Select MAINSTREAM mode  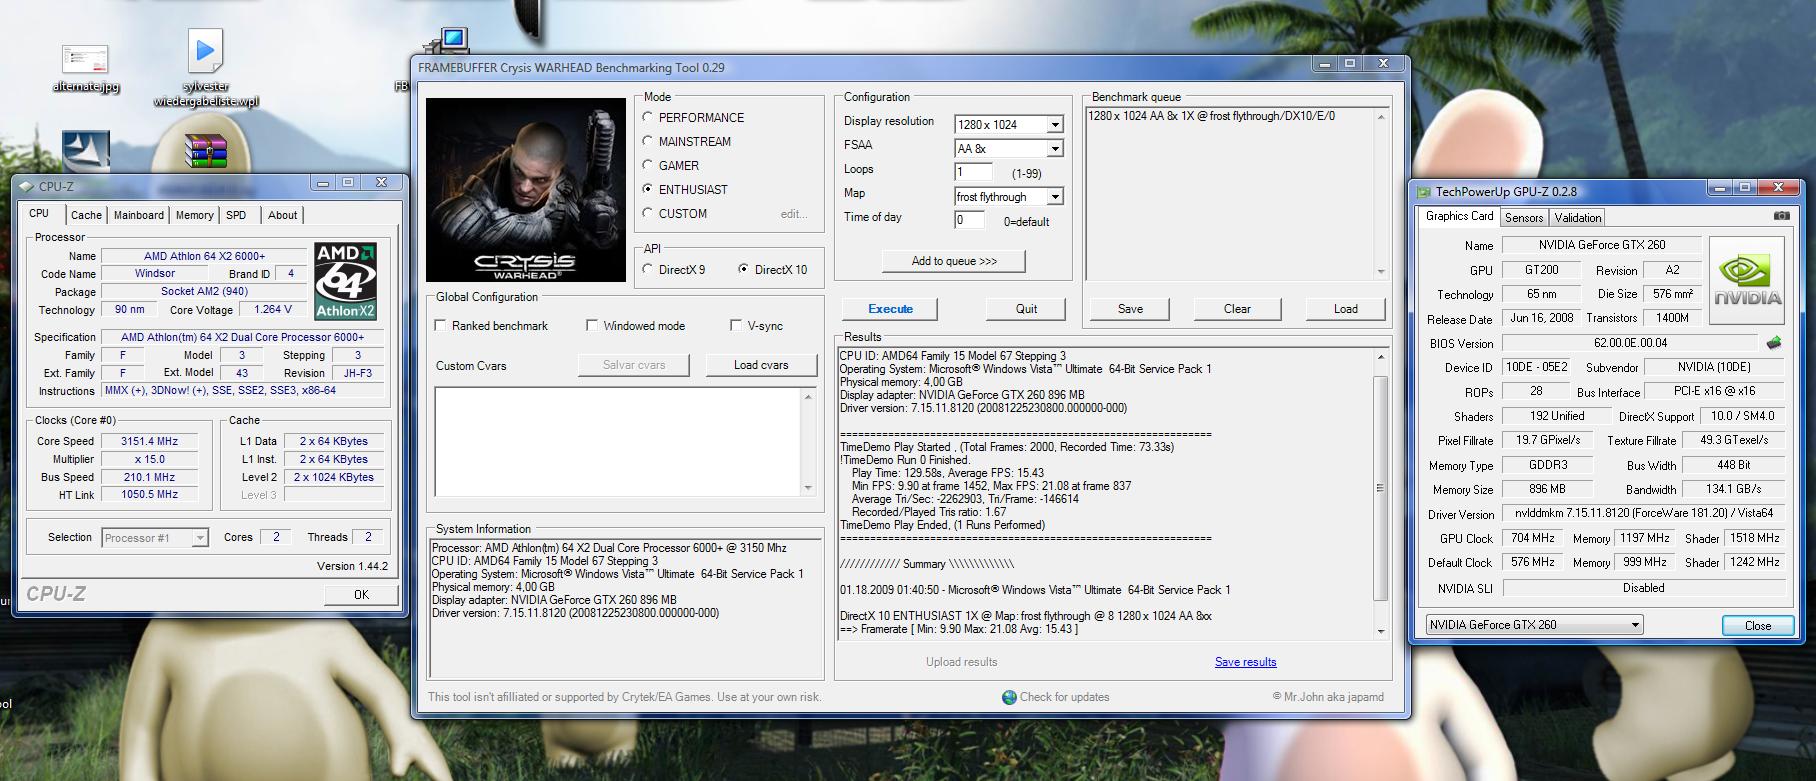pos(648,141)
